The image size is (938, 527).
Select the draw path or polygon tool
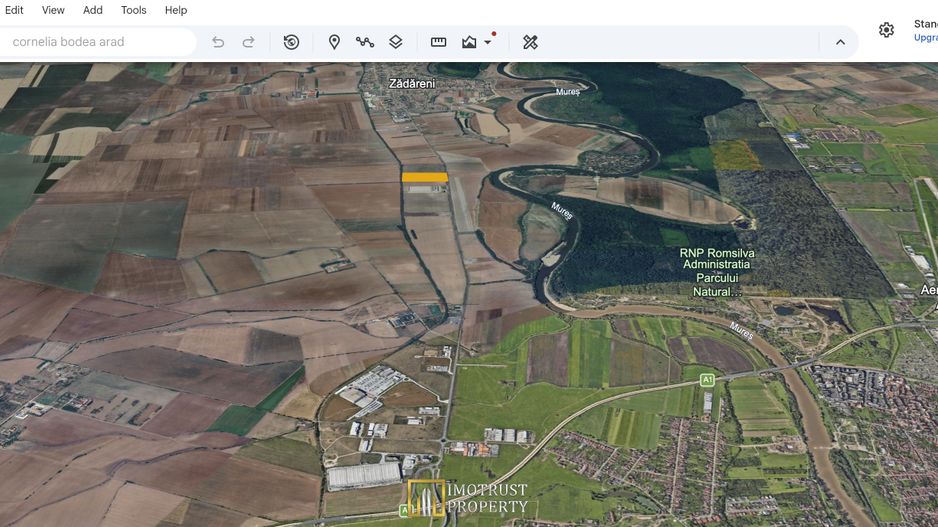365,42
